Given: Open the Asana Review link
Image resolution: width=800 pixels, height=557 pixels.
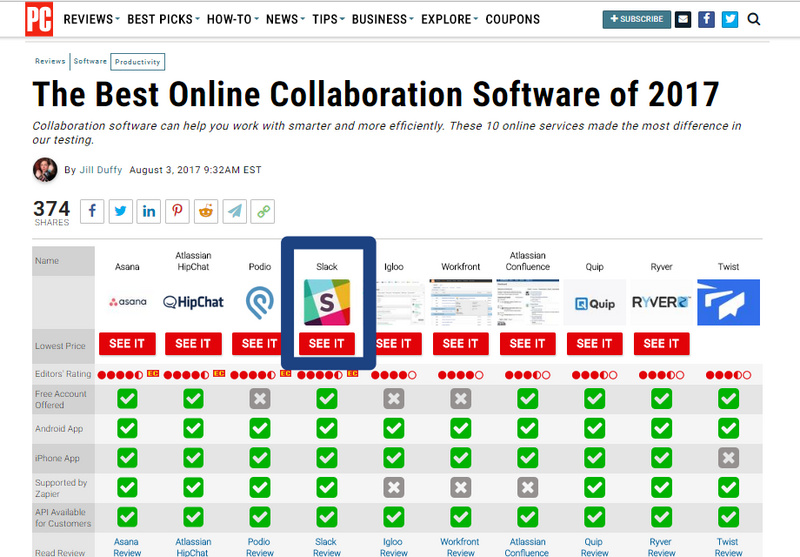Looking at the screenshot, I should (x=127, y=547).
